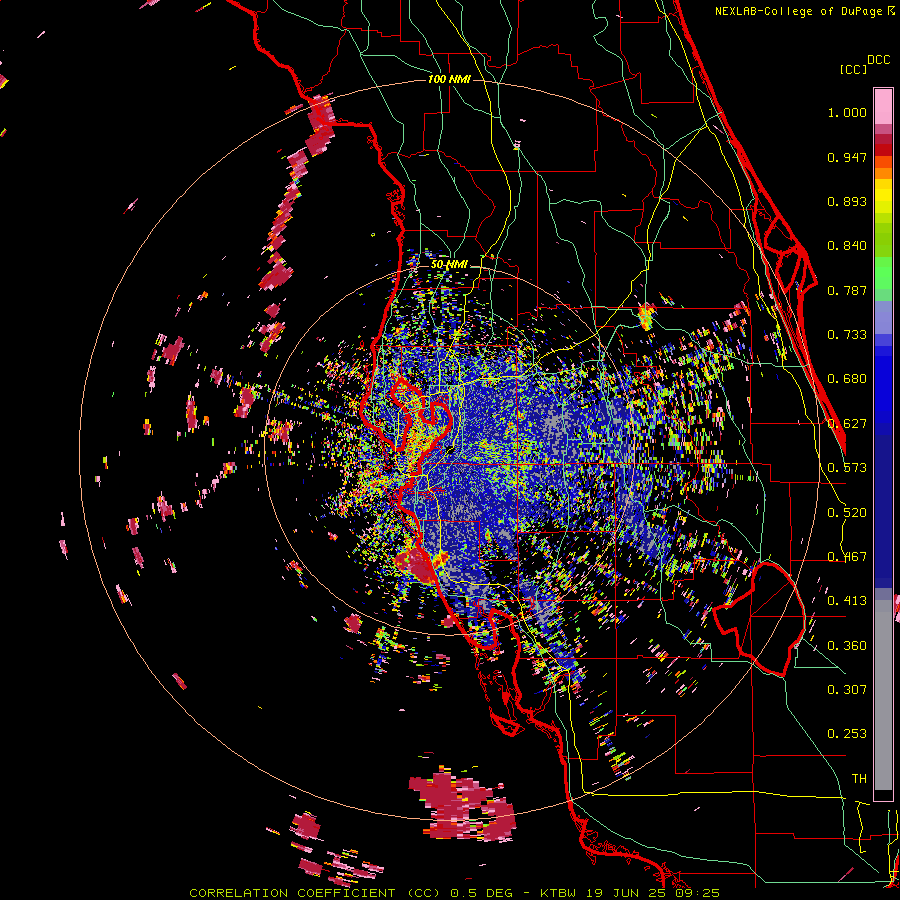Click the 1.000 legend value

click(847, 112)
